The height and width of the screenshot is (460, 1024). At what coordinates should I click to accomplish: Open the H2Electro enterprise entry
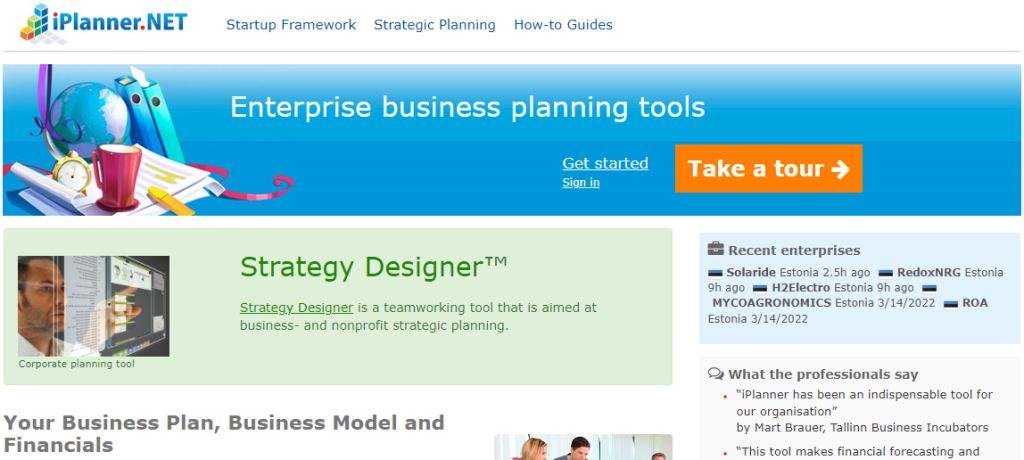pos(801,288)
